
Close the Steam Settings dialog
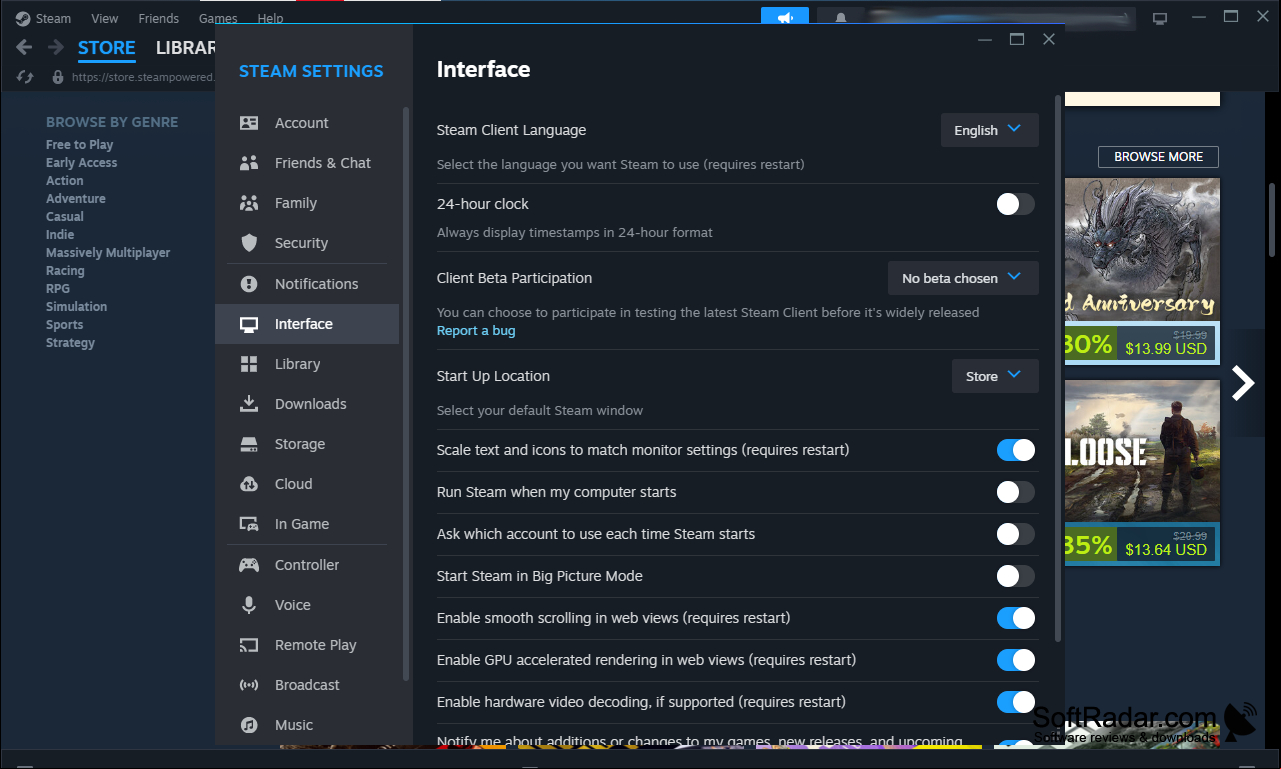coord(1048,39)
